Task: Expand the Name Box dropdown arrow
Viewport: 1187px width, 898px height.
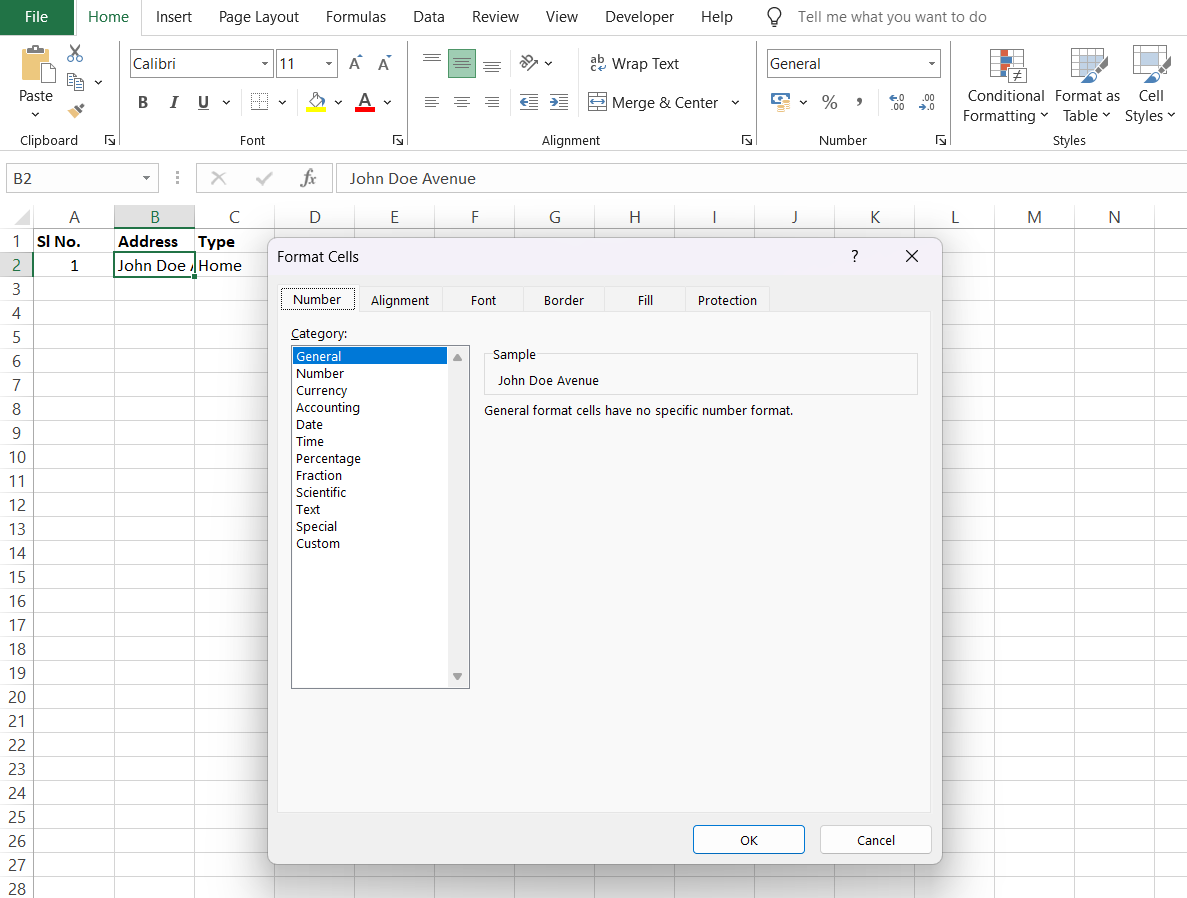Action: (x=146, y=179)
